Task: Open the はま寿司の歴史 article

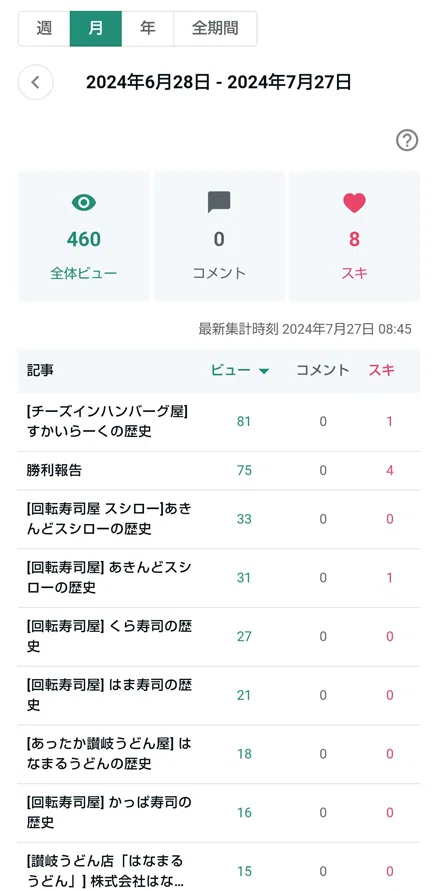Action: [x=109, y=695]
